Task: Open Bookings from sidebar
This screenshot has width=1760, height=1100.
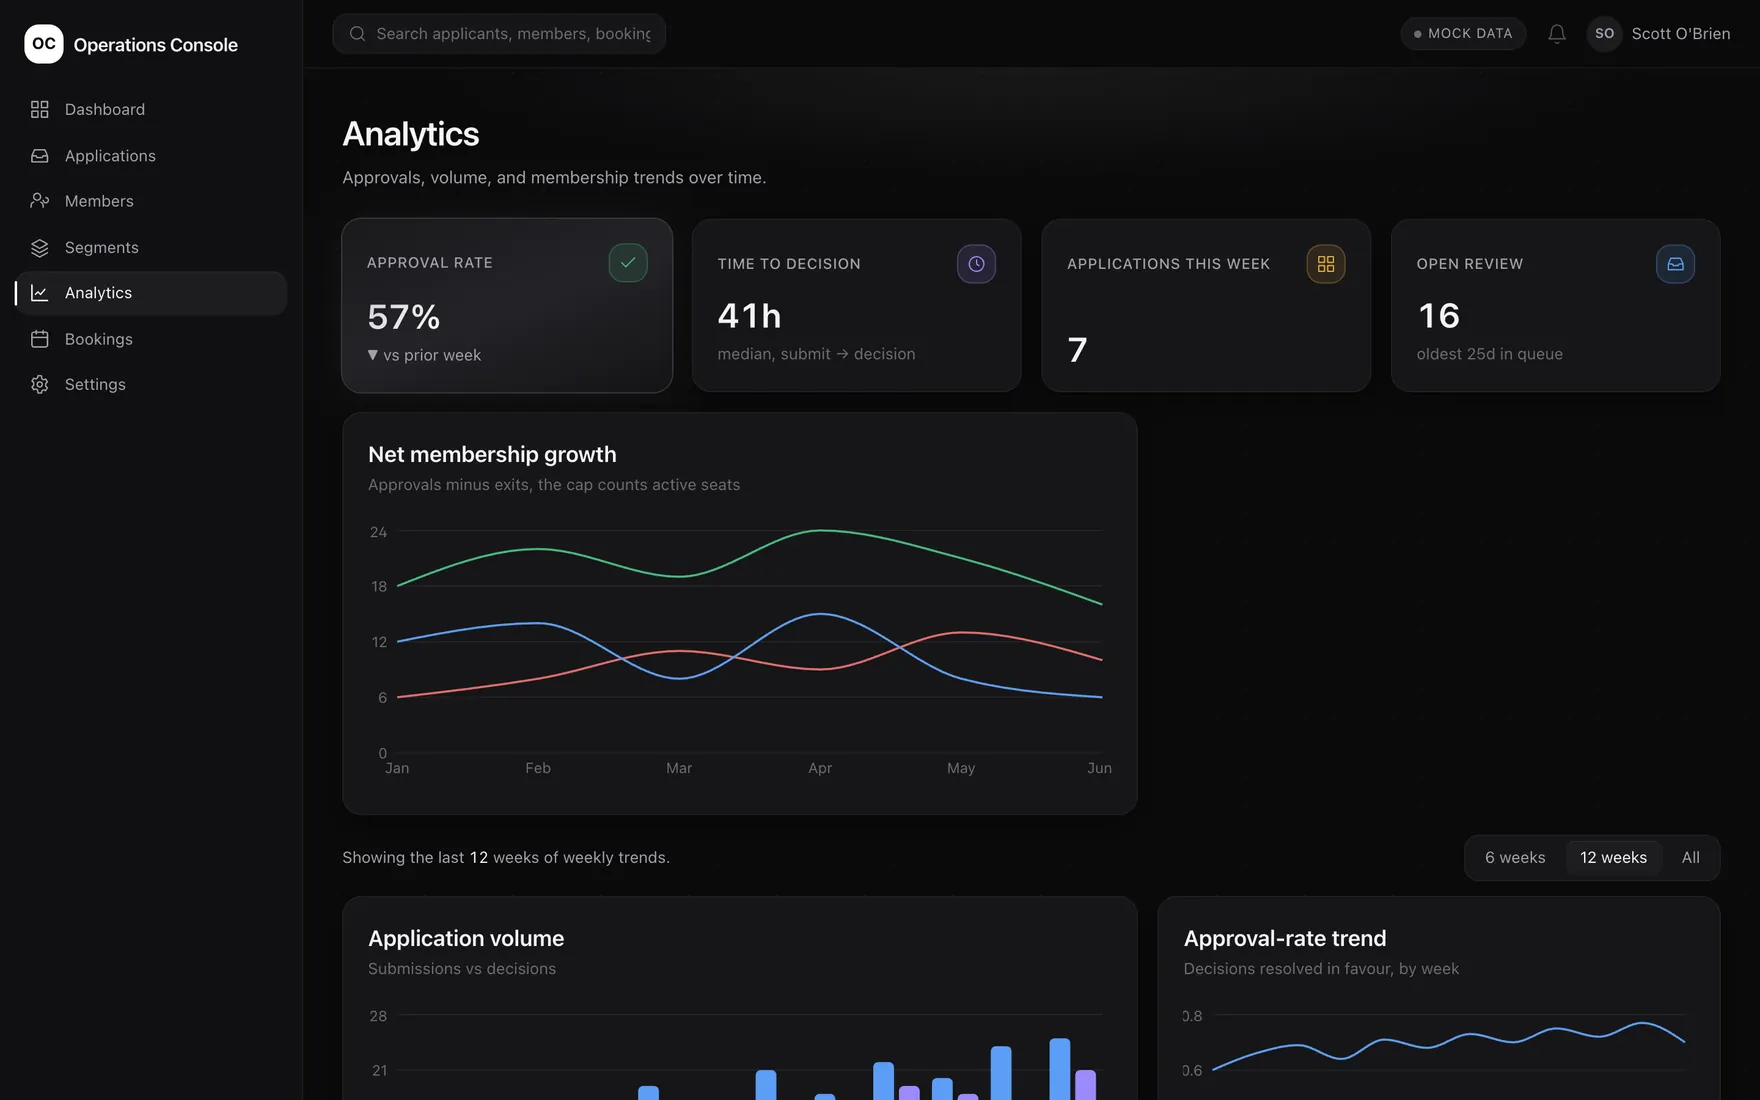Action: pos(151,339)
